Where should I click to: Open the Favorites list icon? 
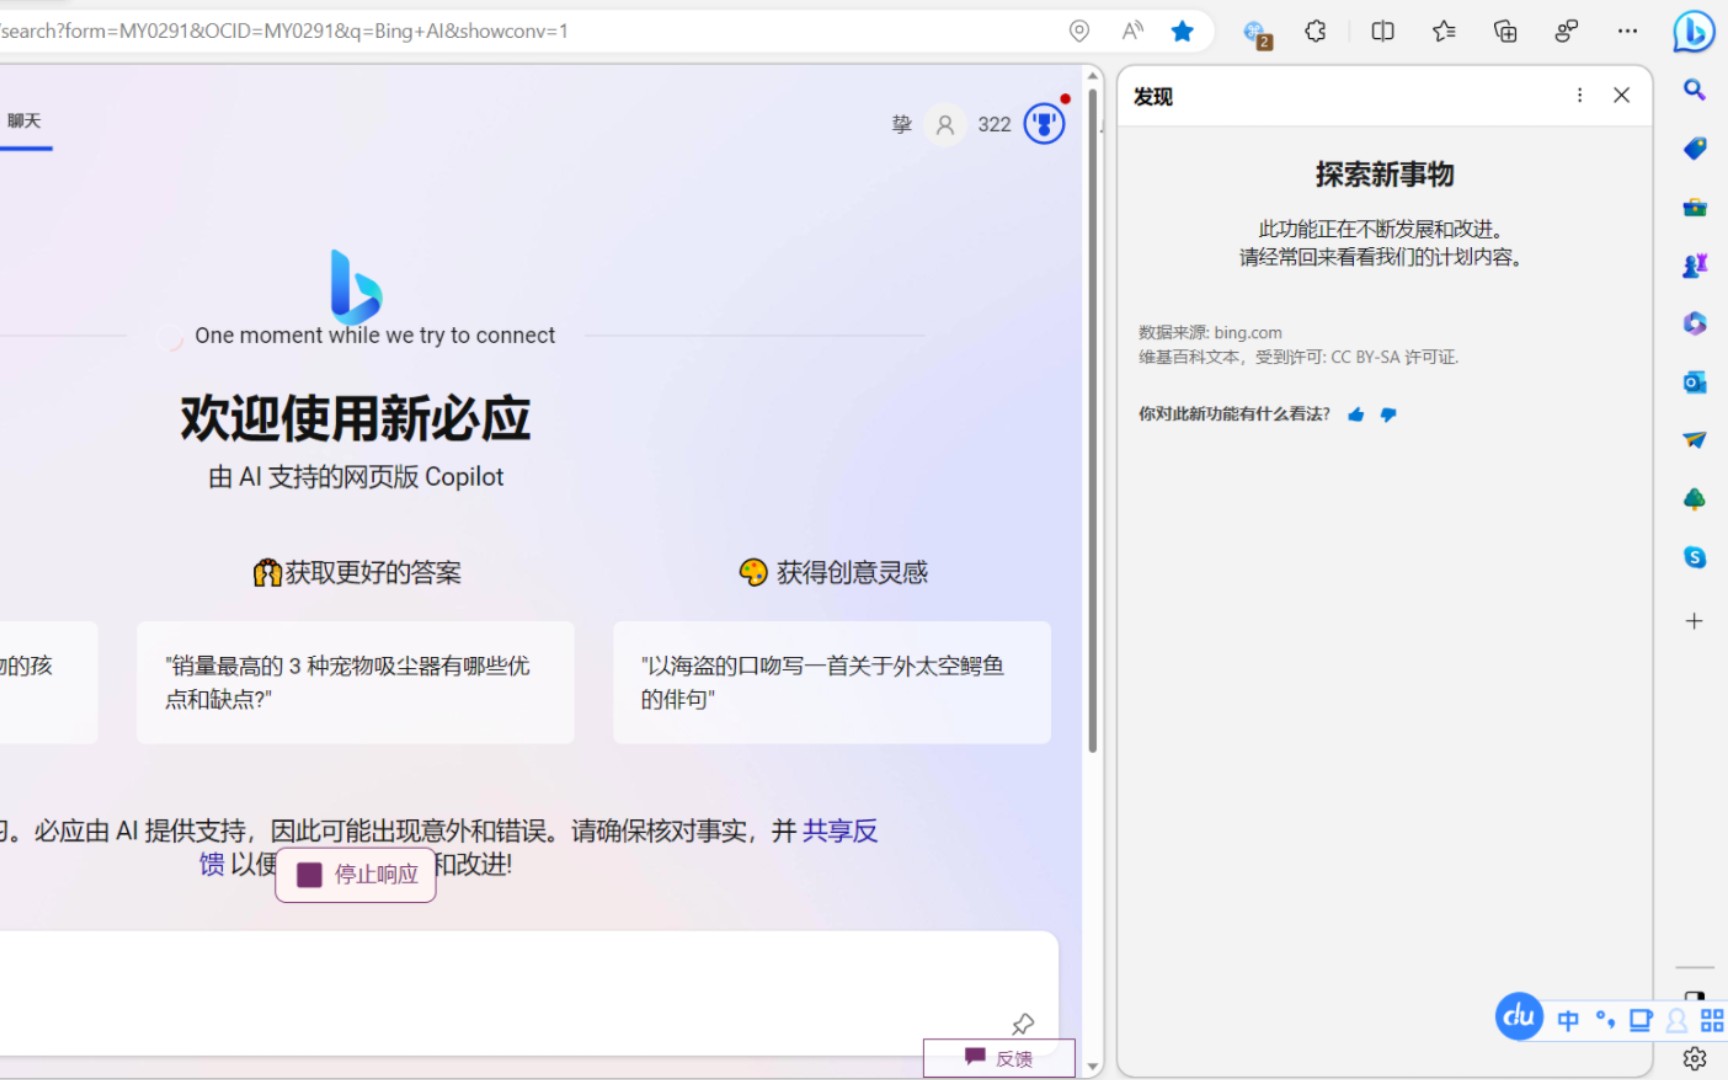tap(1443, 31)
